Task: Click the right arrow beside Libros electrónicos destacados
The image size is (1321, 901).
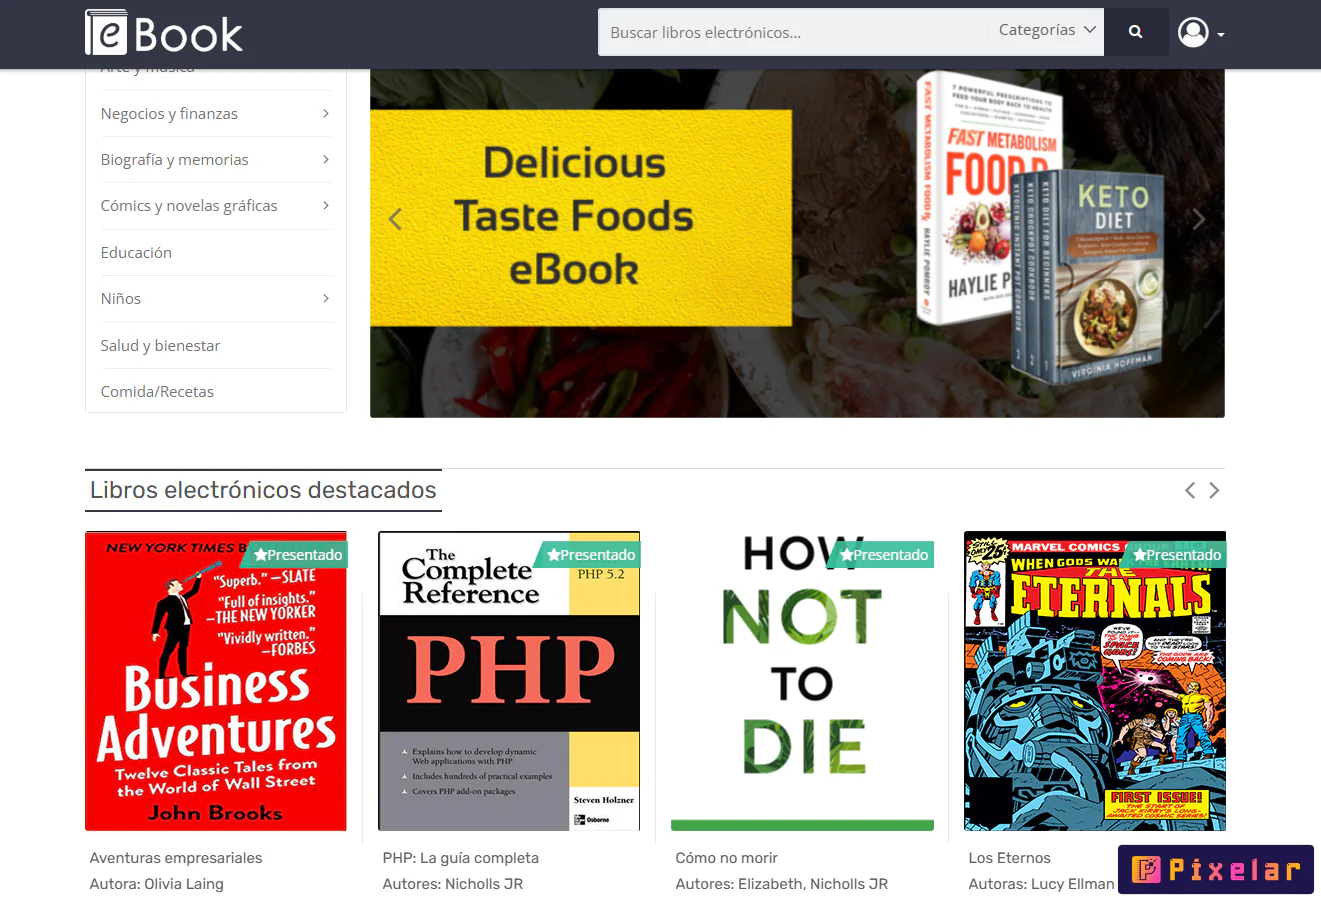Action: click(1214, 490)
